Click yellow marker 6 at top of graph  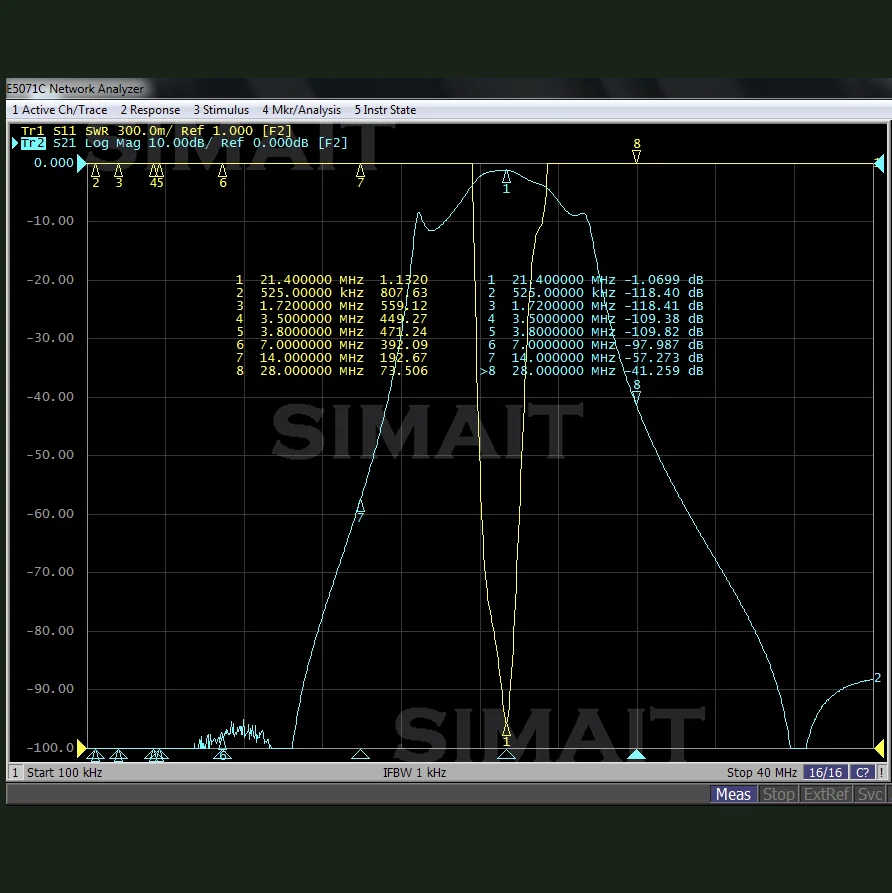click(x=223, y=171)
